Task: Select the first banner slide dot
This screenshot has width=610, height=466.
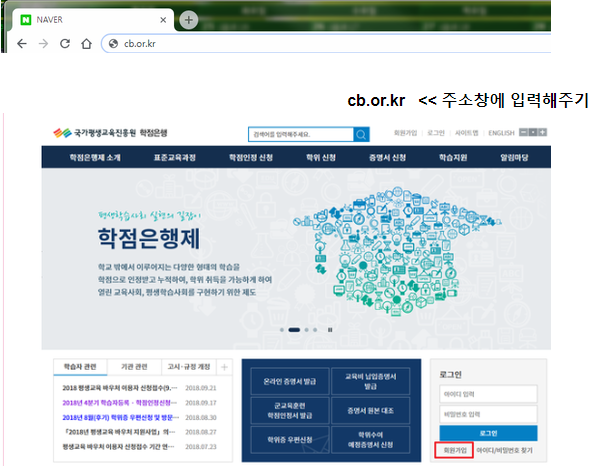Action: click(282, 330)
